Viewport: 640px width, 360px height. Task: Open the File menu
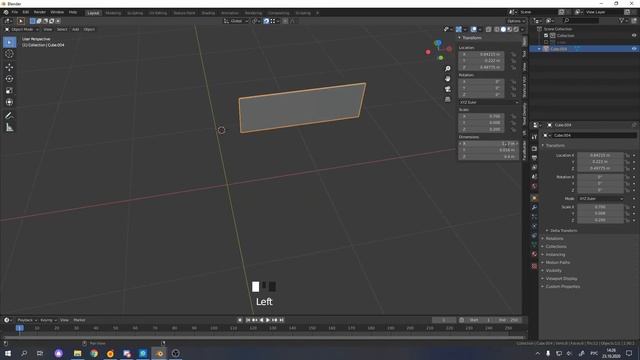[x=15, y=12]
